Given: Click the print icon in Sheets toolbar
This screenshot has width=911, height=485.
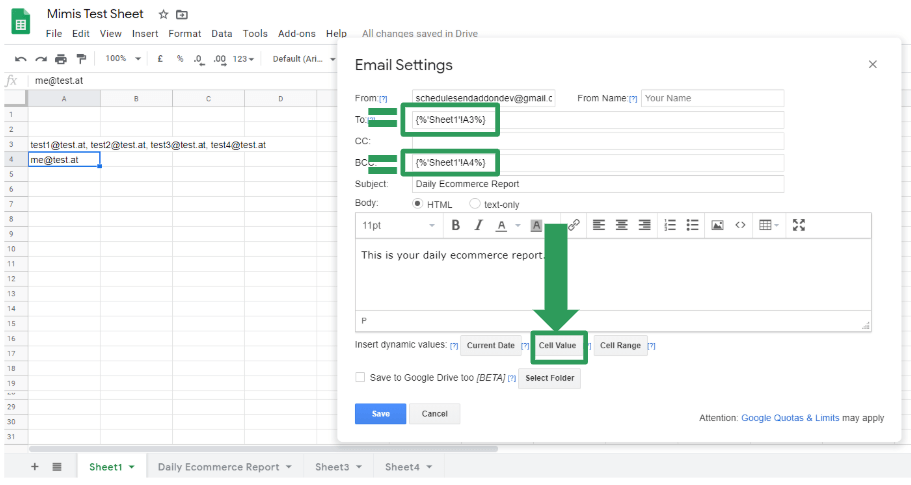Looking at the screenshot, I should pos(62,59).
